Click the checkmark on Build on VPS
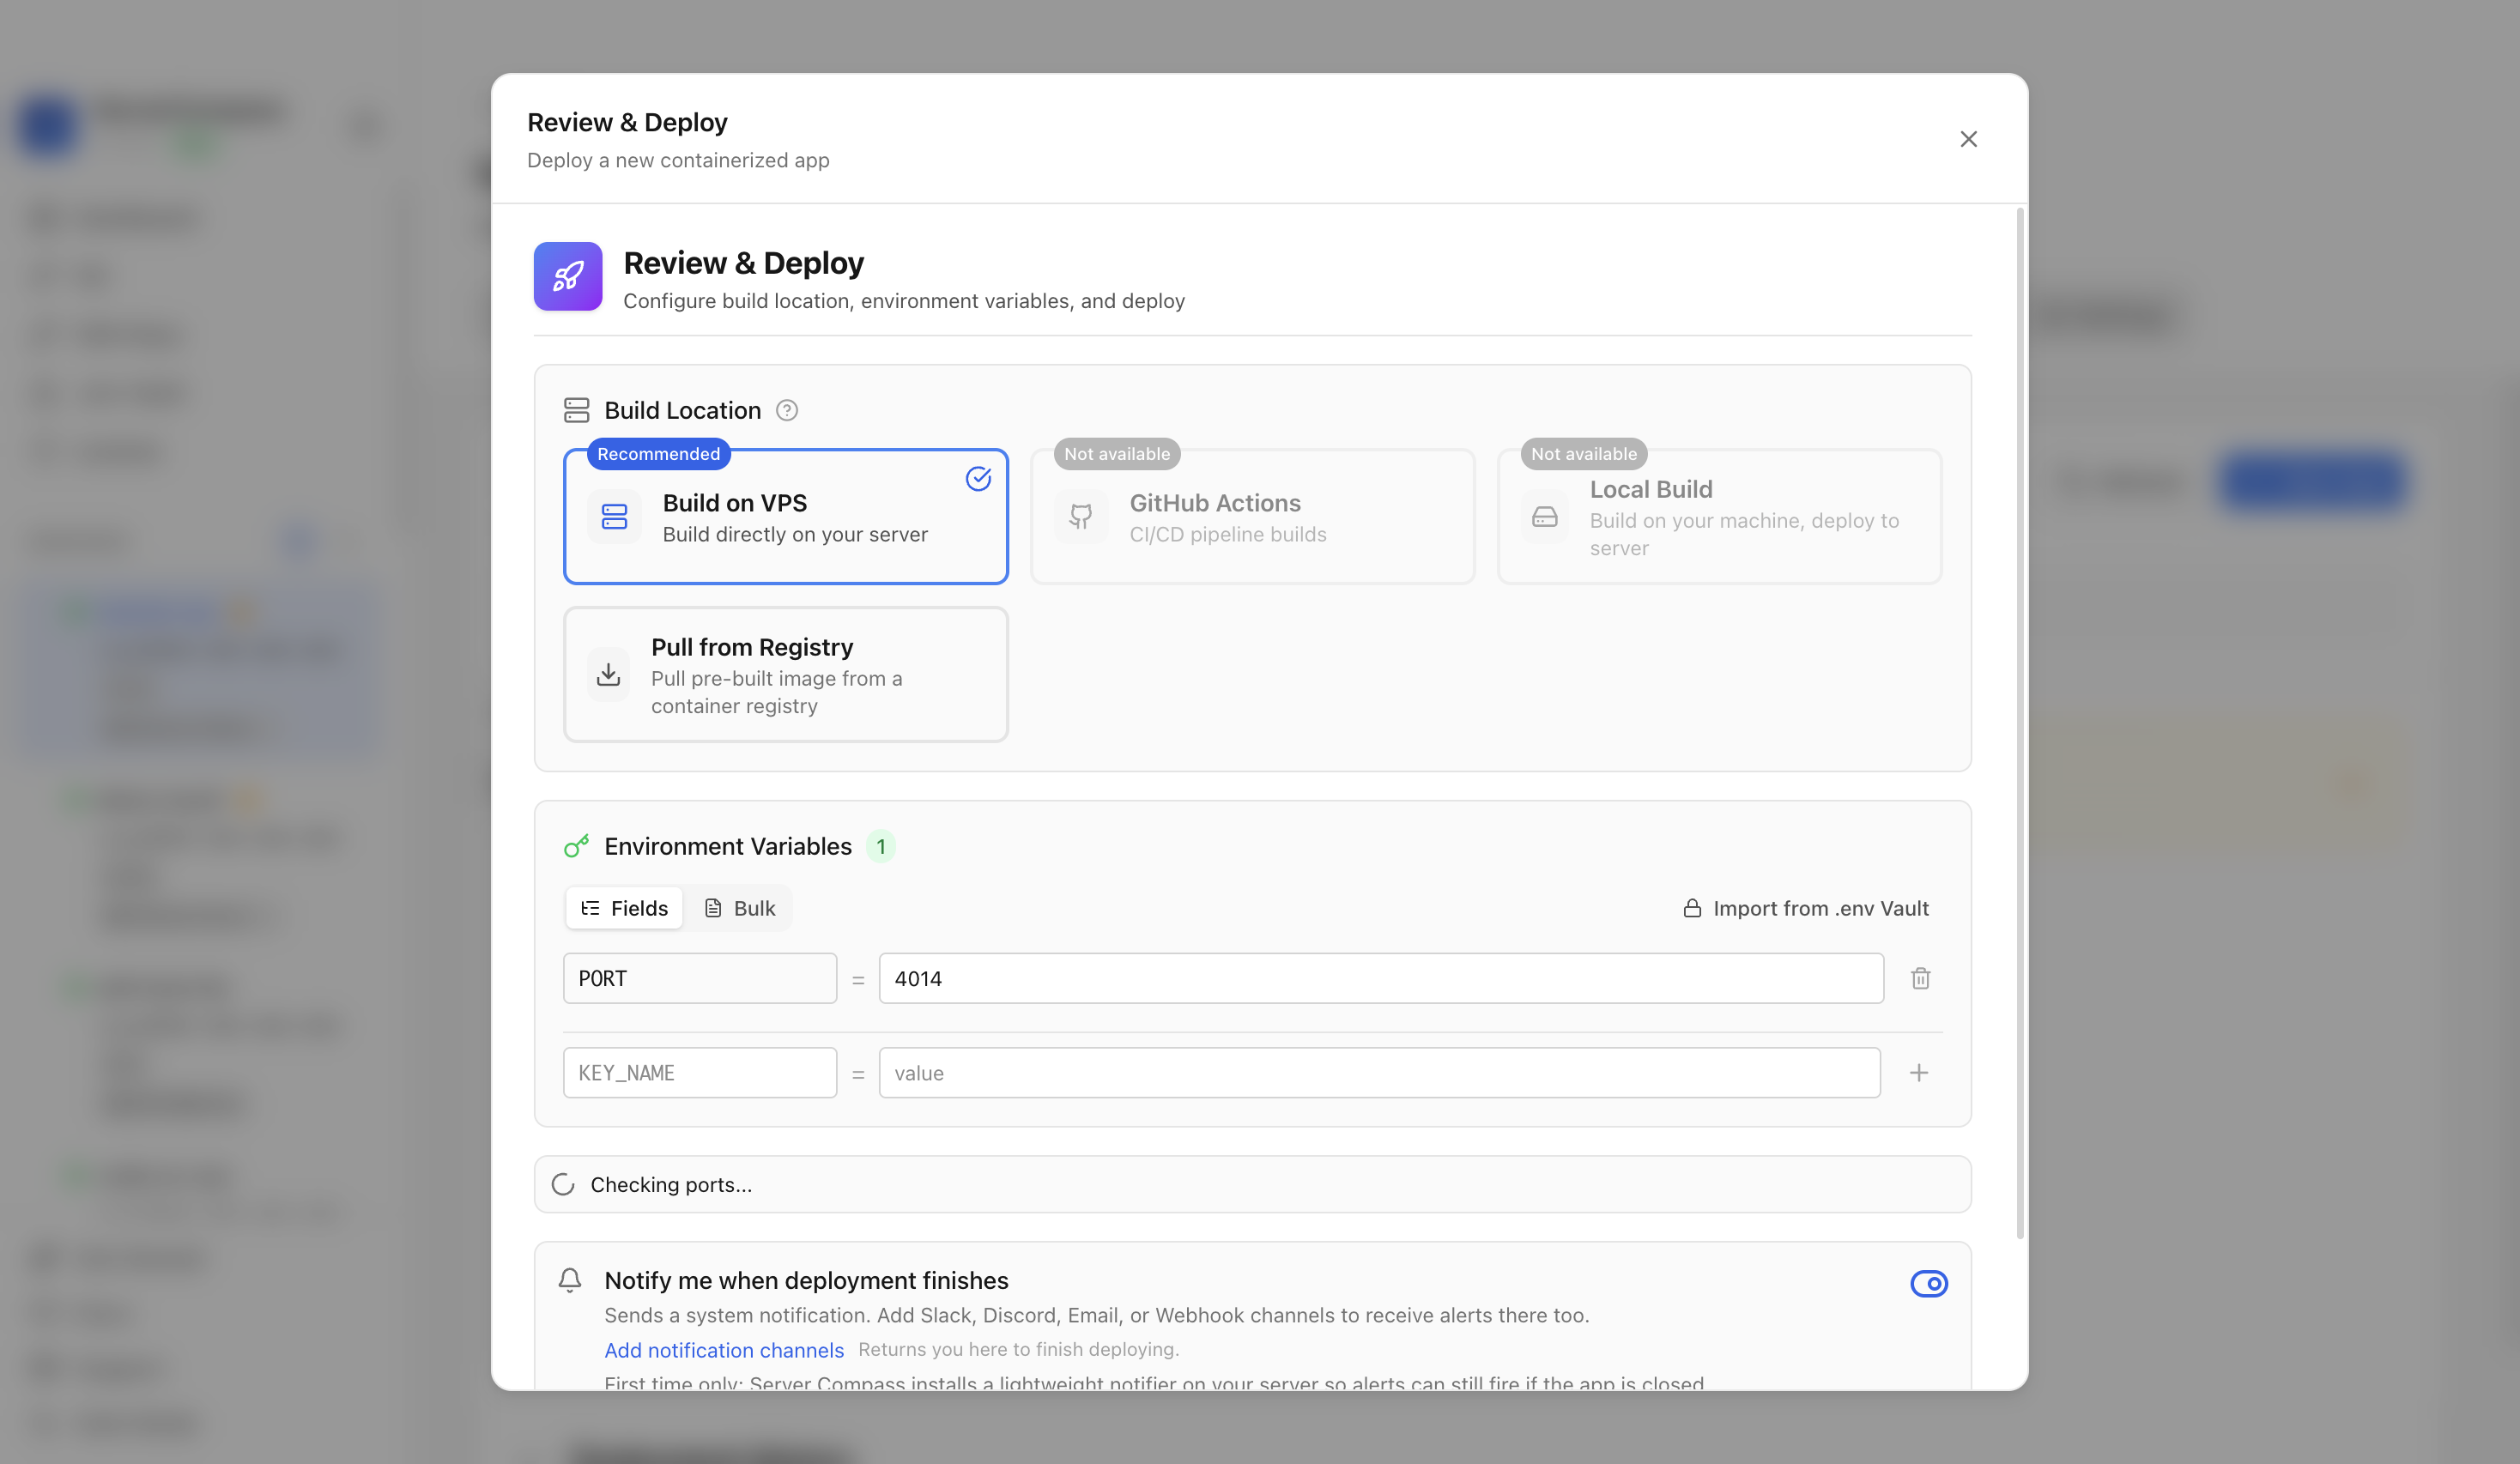 978,479
